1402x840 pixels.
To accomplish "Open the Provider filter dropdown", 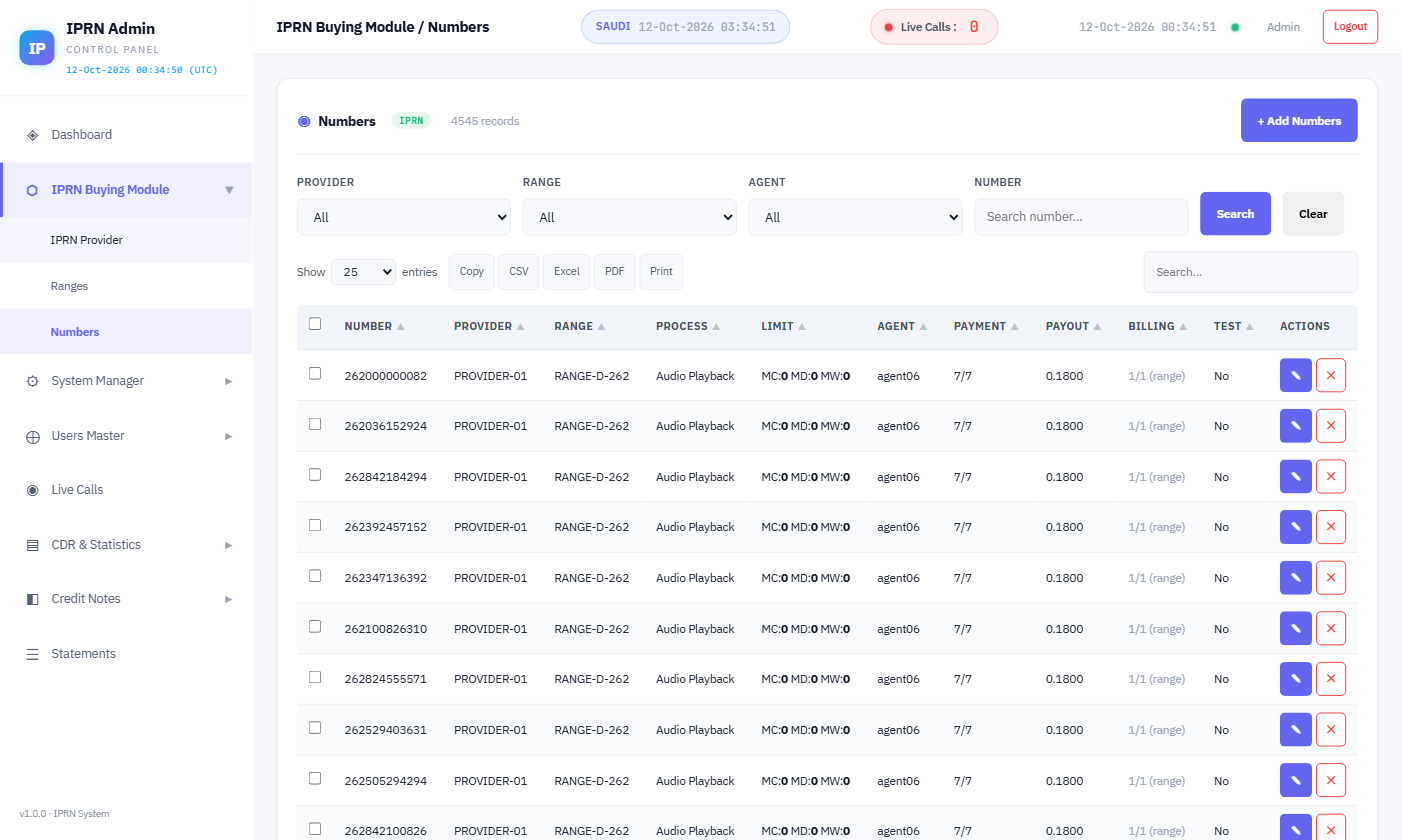I will tap(404, 217).
